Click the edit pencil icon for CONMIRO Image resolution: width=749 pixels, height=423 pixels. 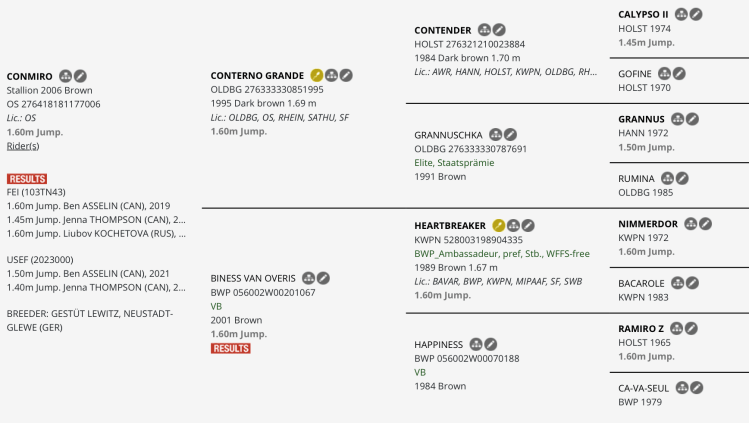[80, 76]
